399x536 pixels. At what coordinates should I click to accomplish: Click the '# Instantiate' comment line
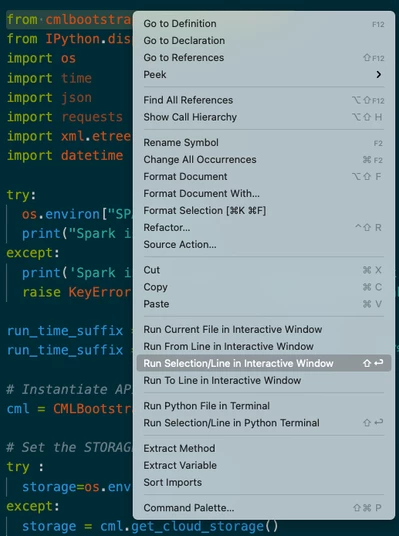click(x=69, y=389)
